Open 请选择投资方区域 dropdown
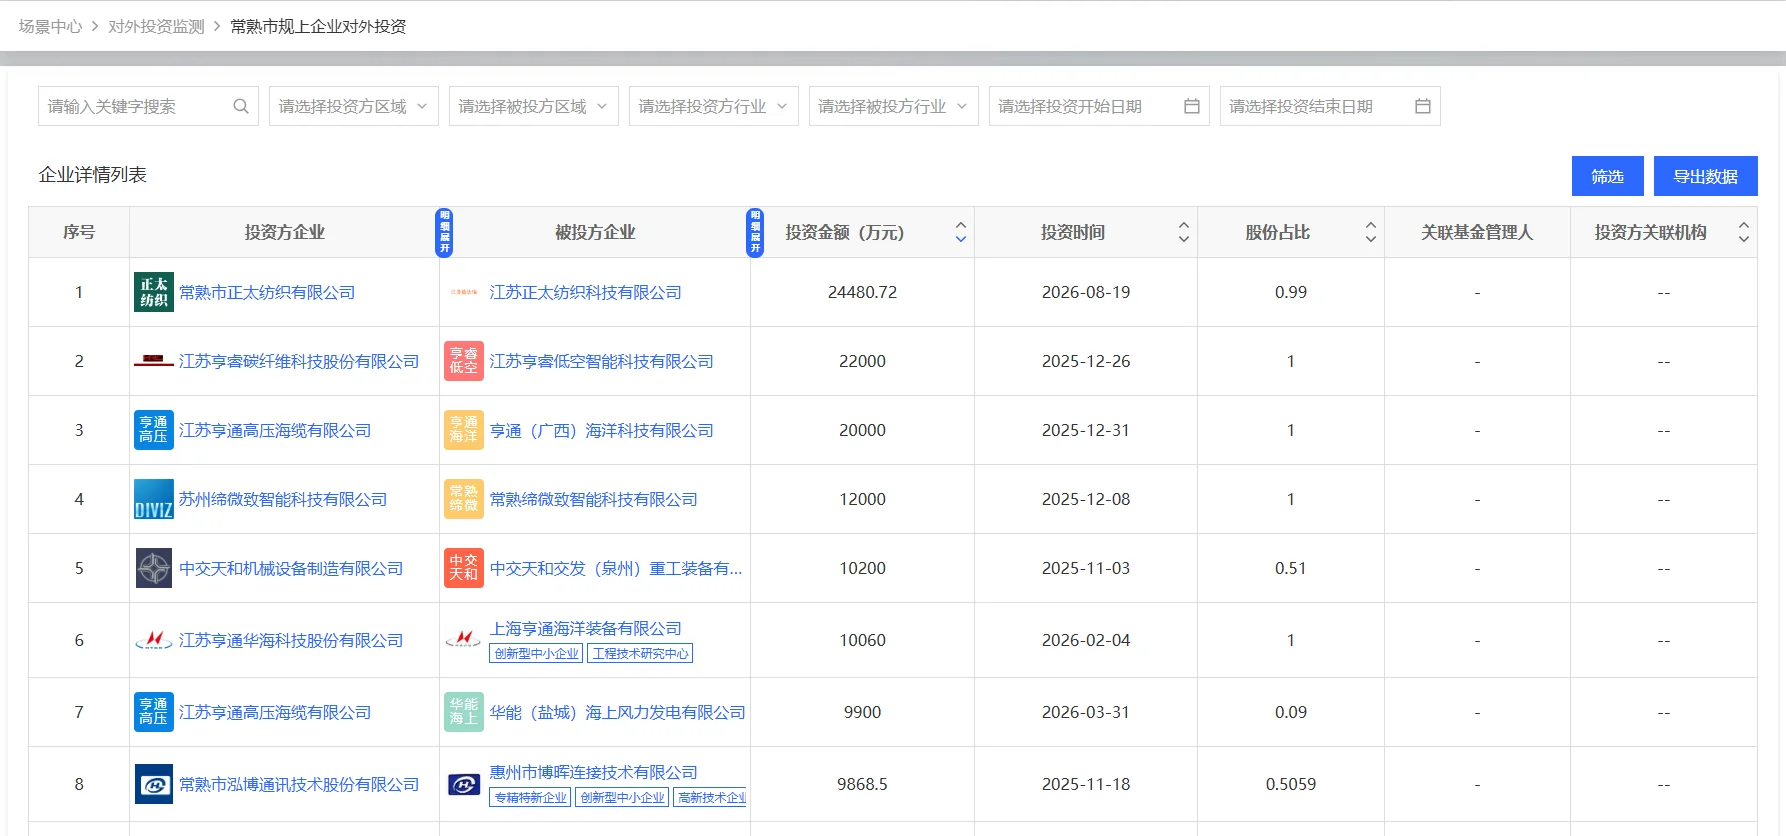The width and height of the screenshot is (1786, 836). (x=354, y=106)
